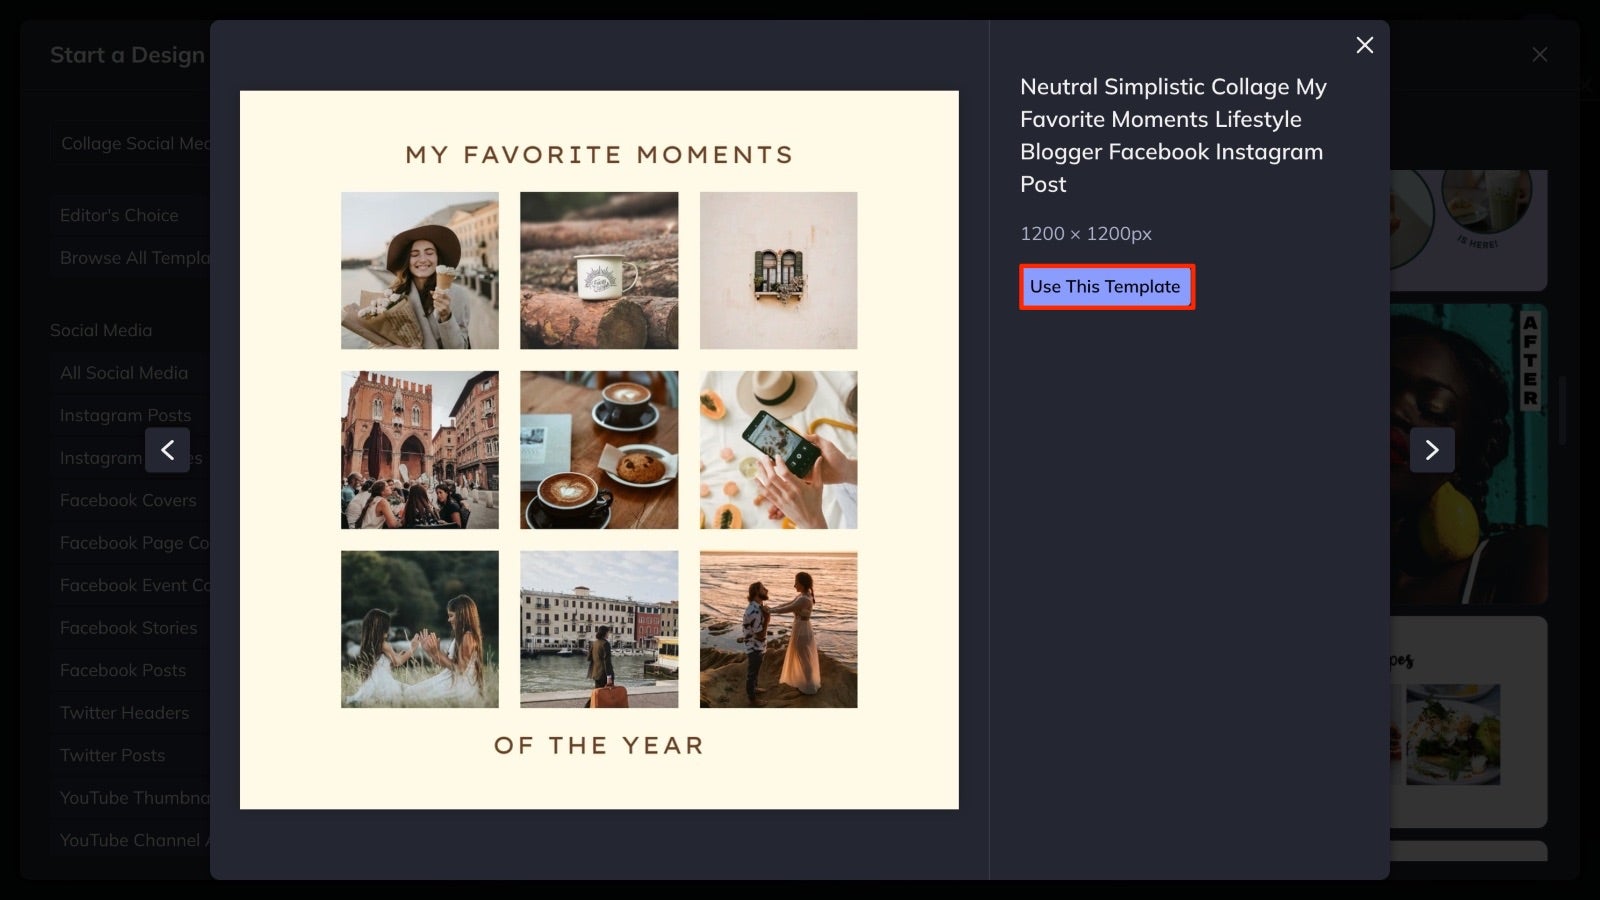Open the Instagram Posts template category
The image size is (1600, 900).
click(x=126, y=414)
